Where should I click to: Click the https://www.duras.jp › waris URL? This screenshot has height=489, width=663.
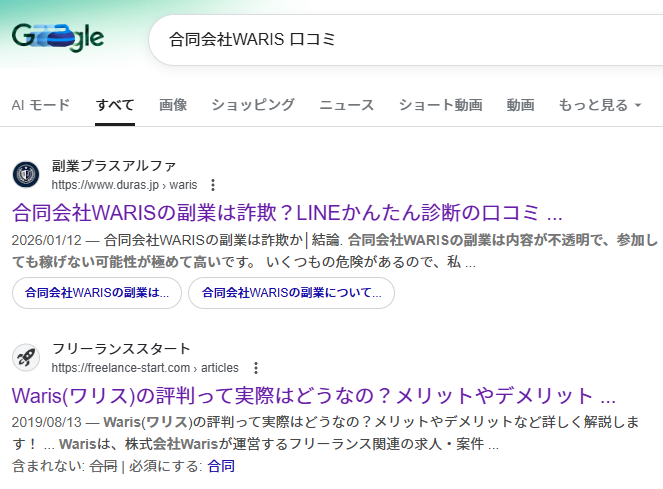124,185
